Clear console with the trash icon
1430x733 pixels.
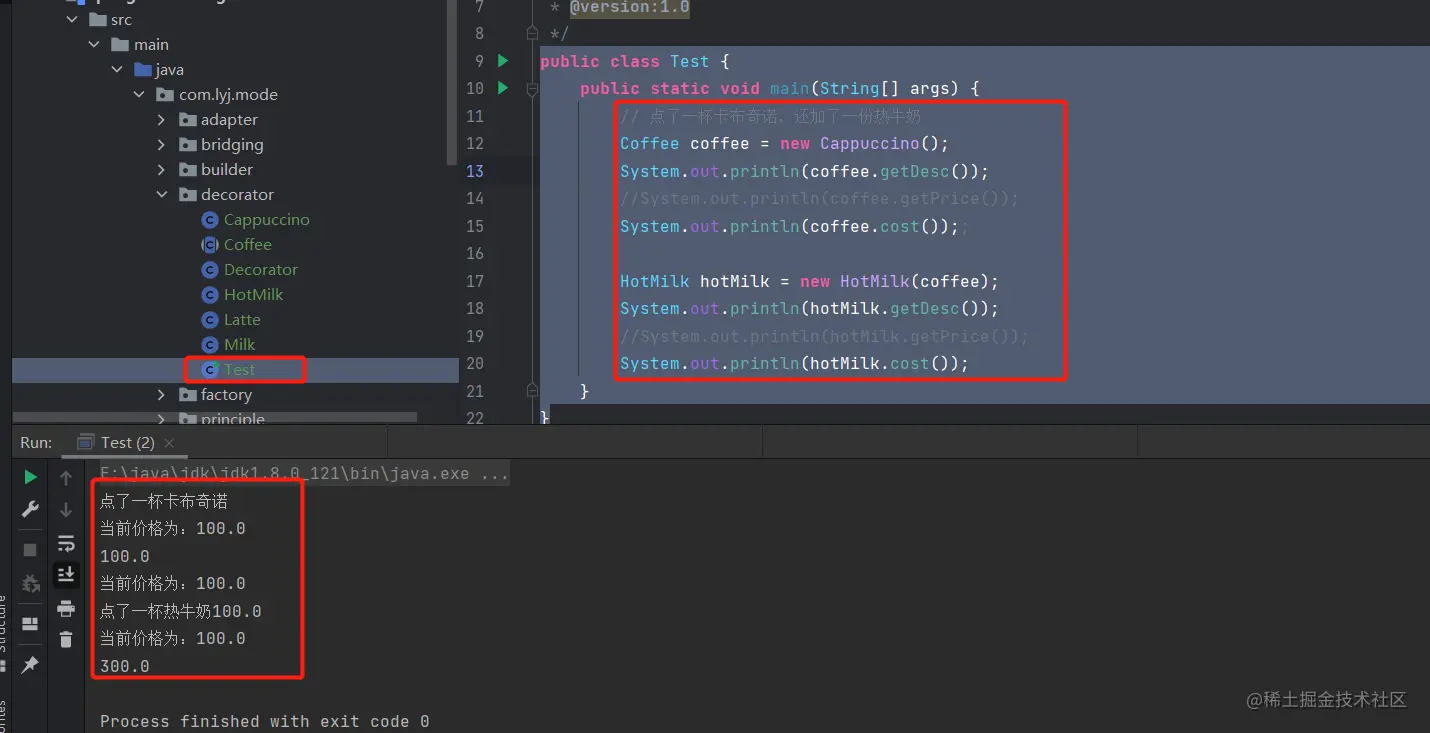[66, 639]
